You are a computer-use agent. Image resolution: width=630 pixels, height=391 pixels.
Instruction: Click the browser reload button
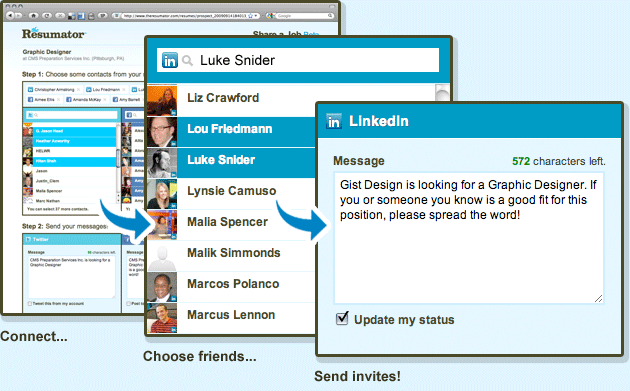pos(47,16)
